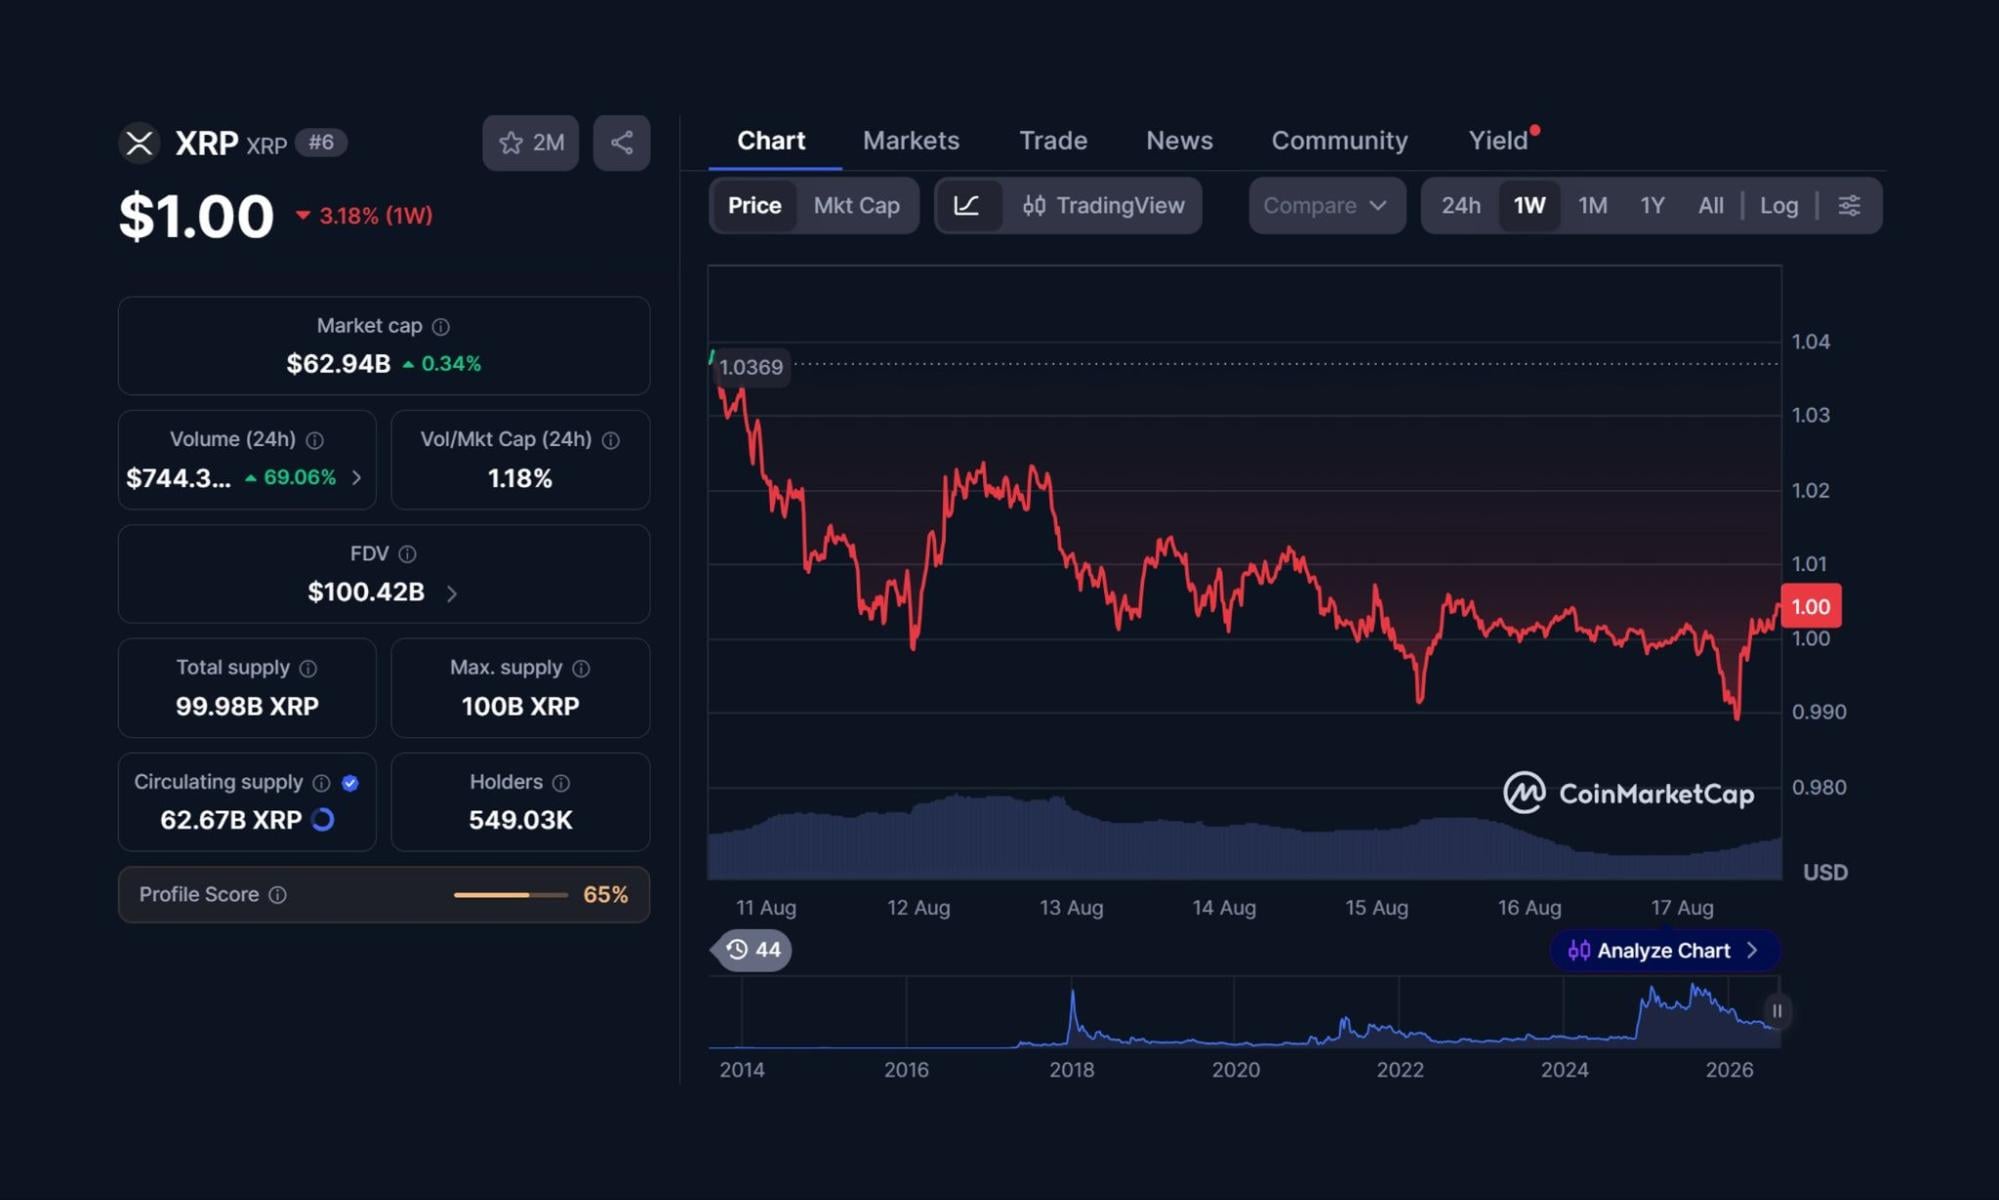Click the 1.00 current price marker
Screen dimensions: 1999x1200
pos(1811,606)
